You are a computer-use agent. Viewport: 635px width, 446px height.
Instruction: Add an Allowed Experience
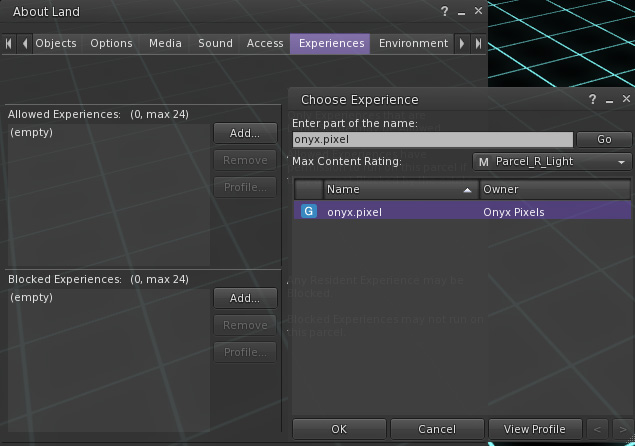[245, 133]
